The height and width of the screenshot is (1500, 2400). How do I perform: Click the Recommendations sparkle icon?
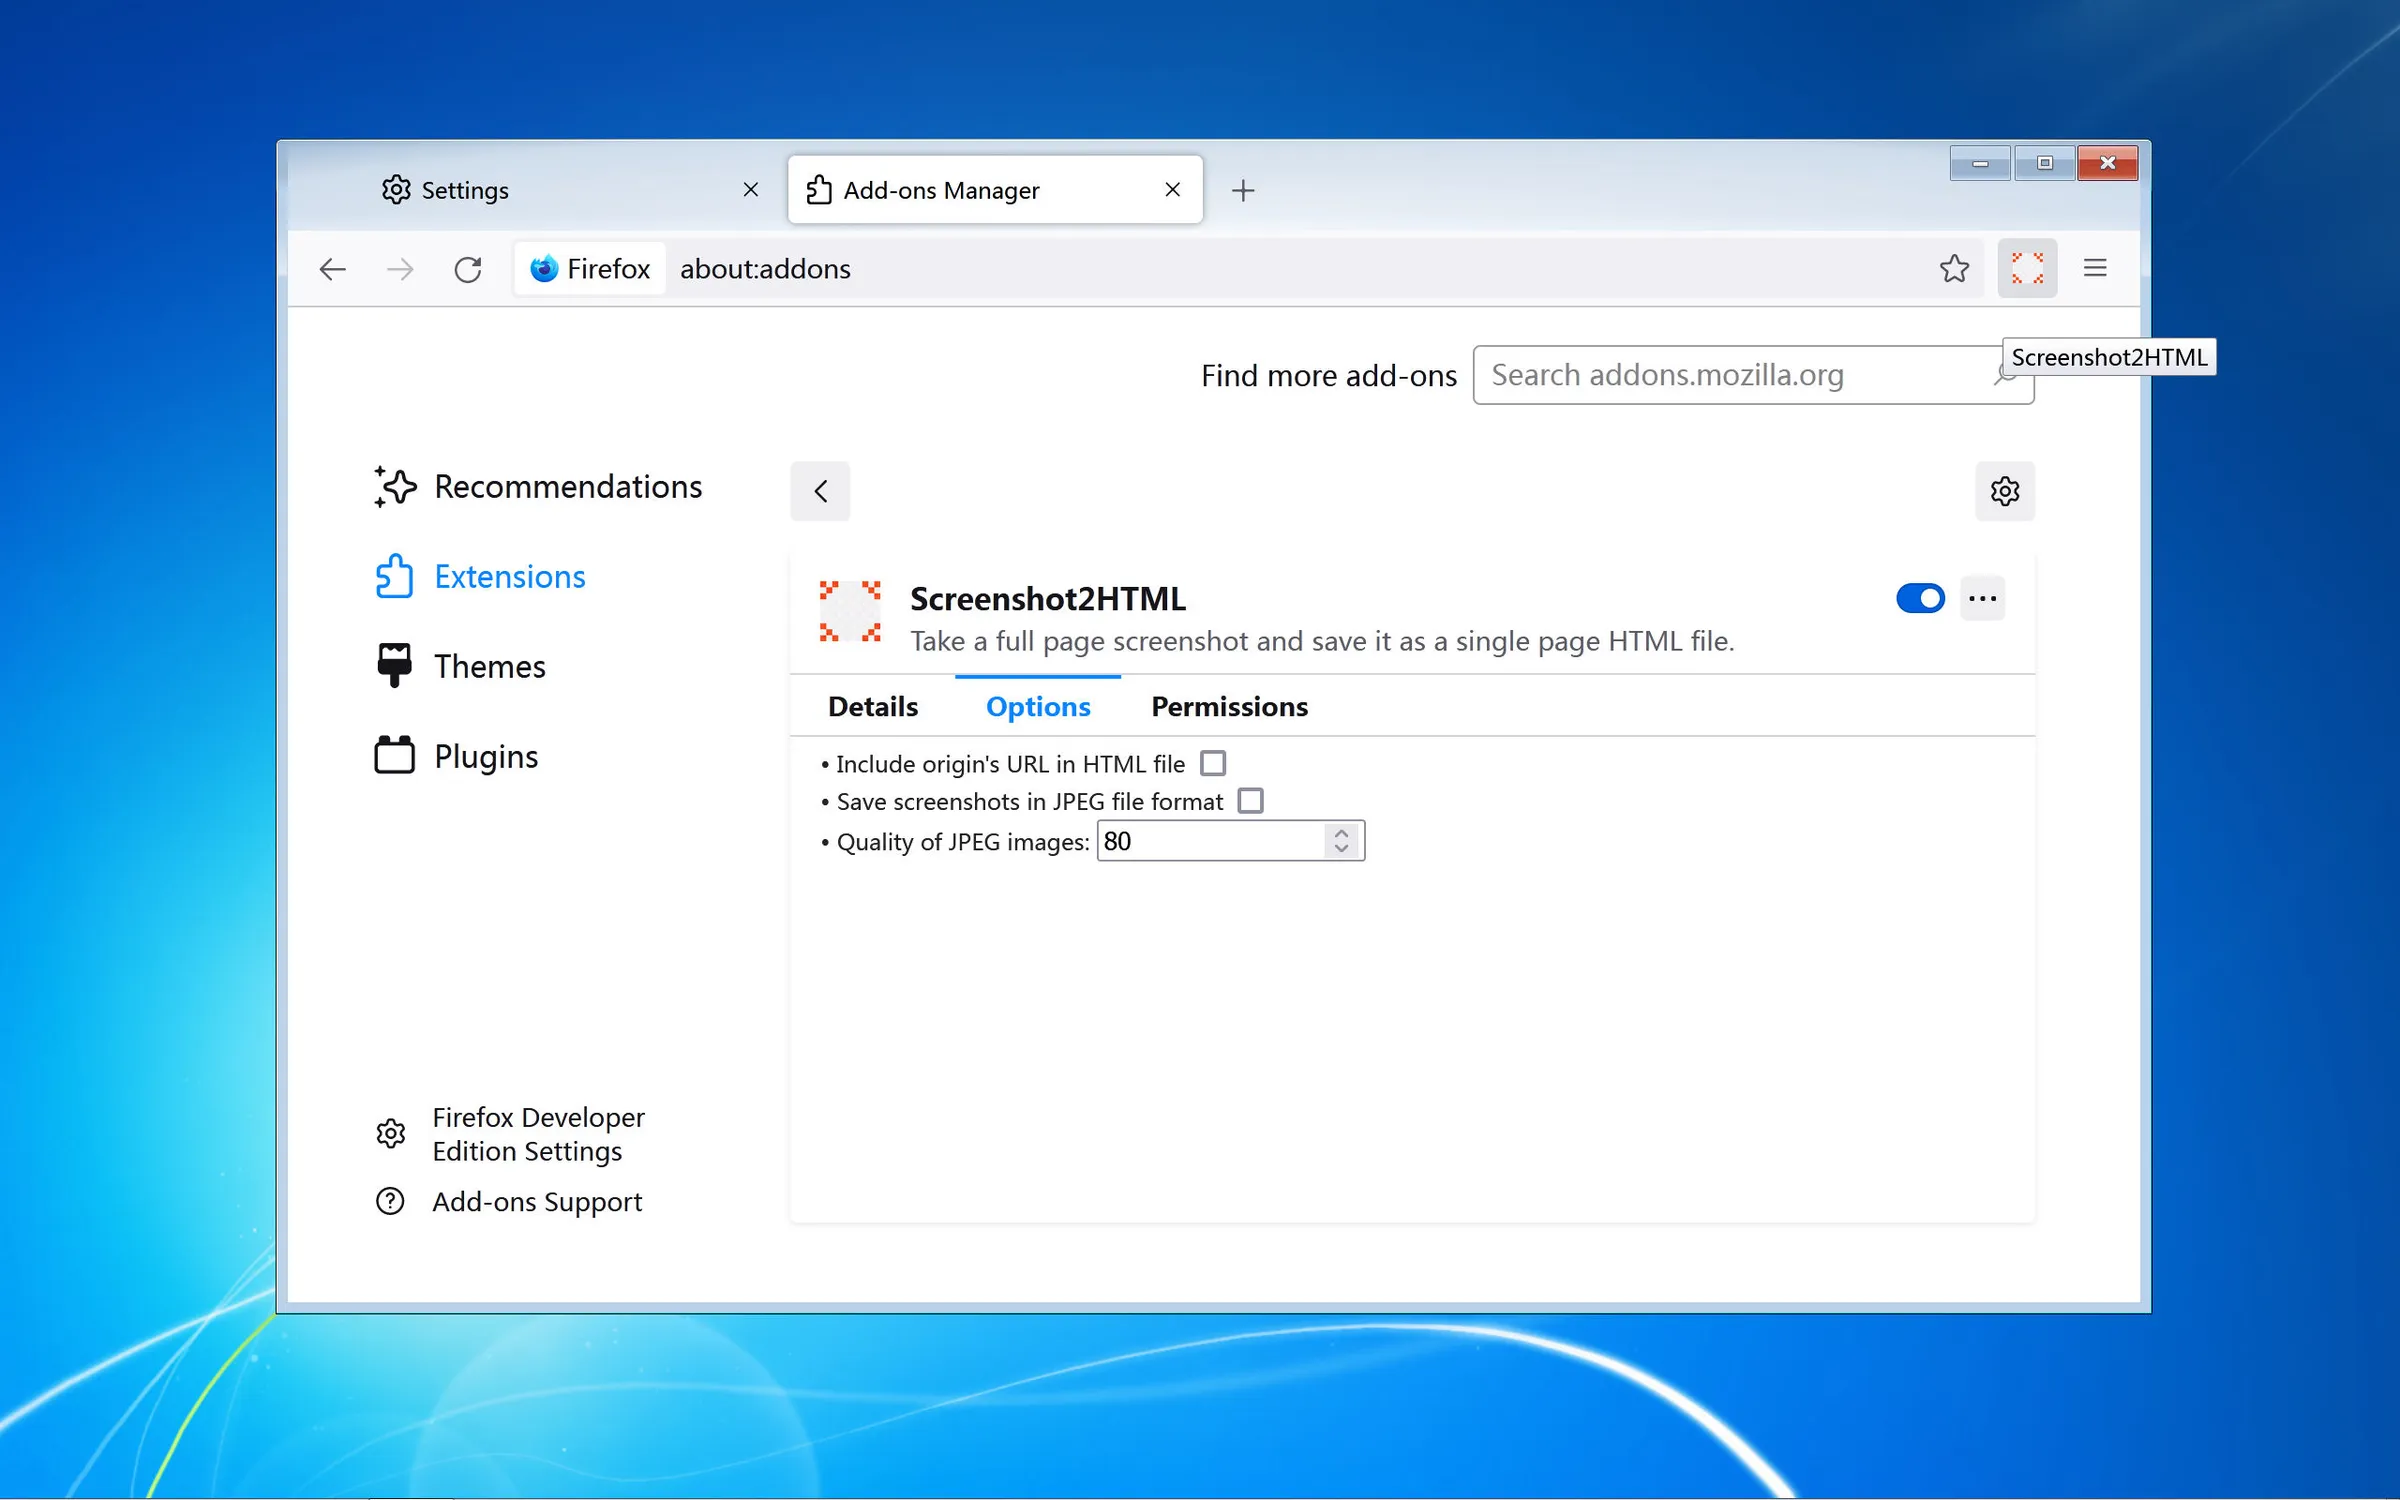click(395, 487)
